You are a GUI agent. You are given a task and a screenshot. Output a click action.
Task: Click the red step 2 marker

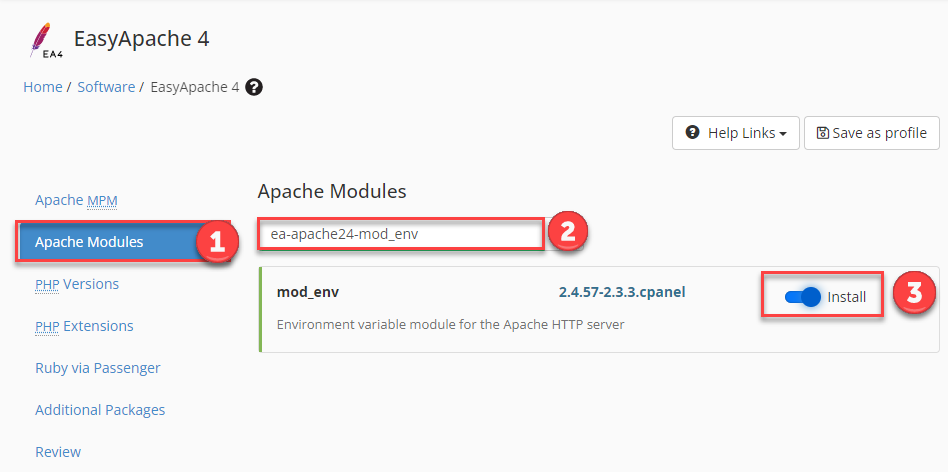tap(567, 233)
